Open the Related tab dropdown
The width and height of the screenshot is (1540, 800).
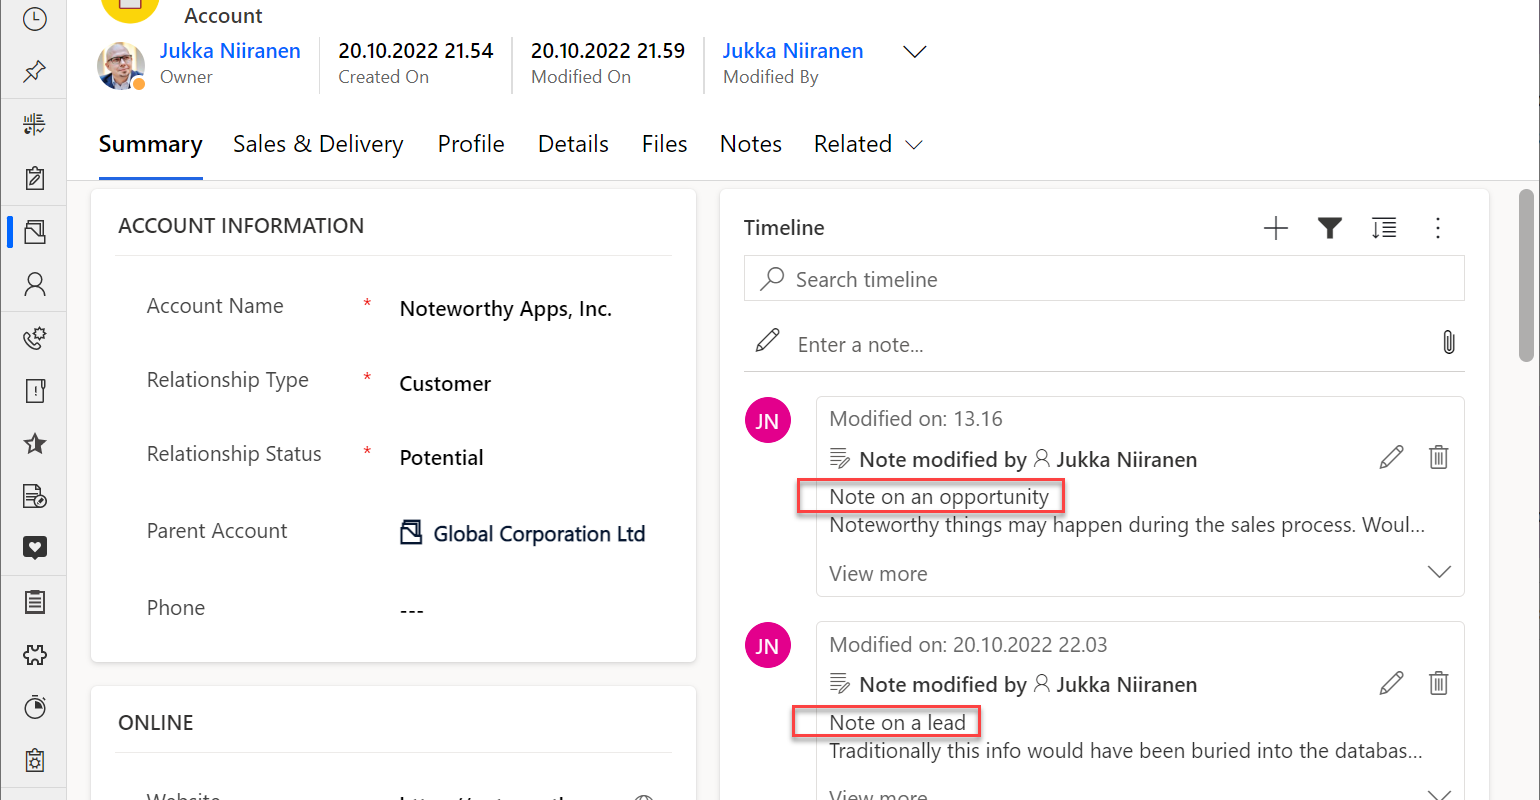pyautogui.click(x=867, y=145)
